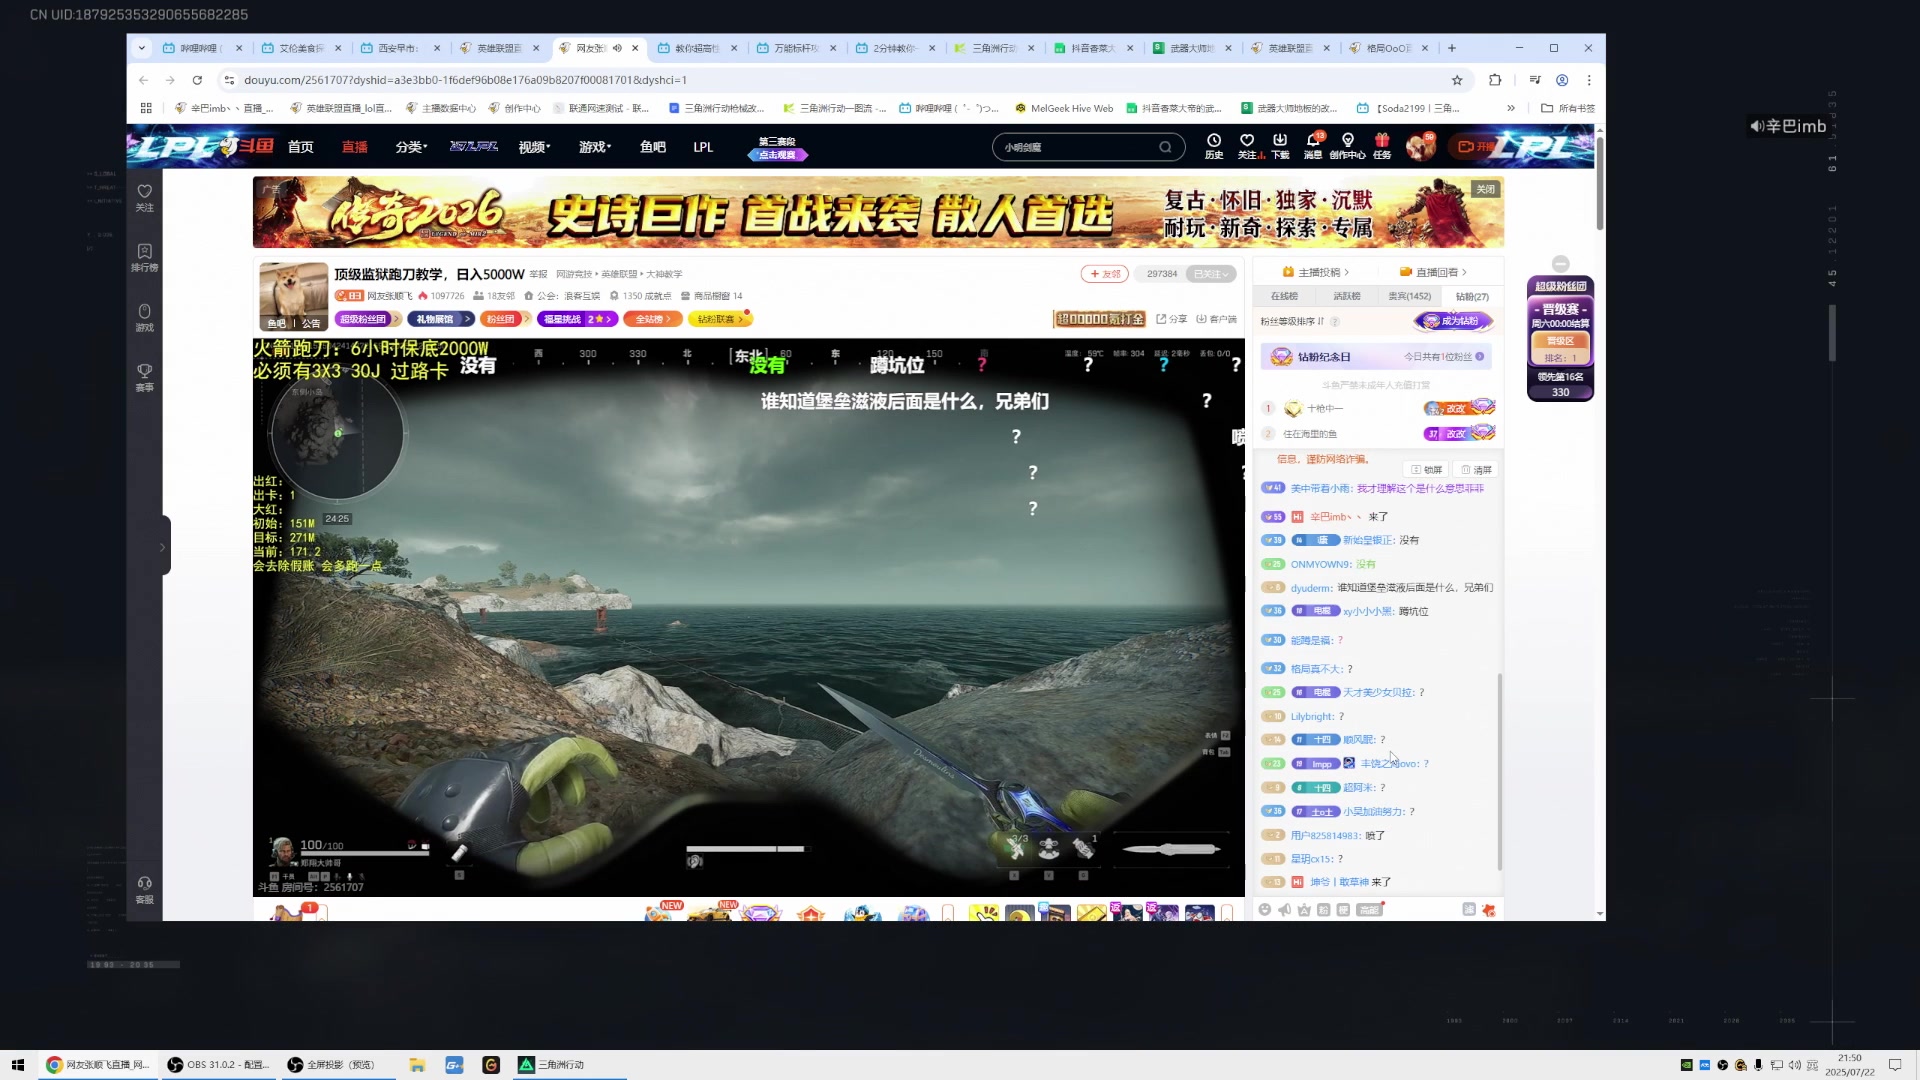Open 礼物展馆 badge
Viewport: 1920px width, 1080px height.
tap(439, 319)
